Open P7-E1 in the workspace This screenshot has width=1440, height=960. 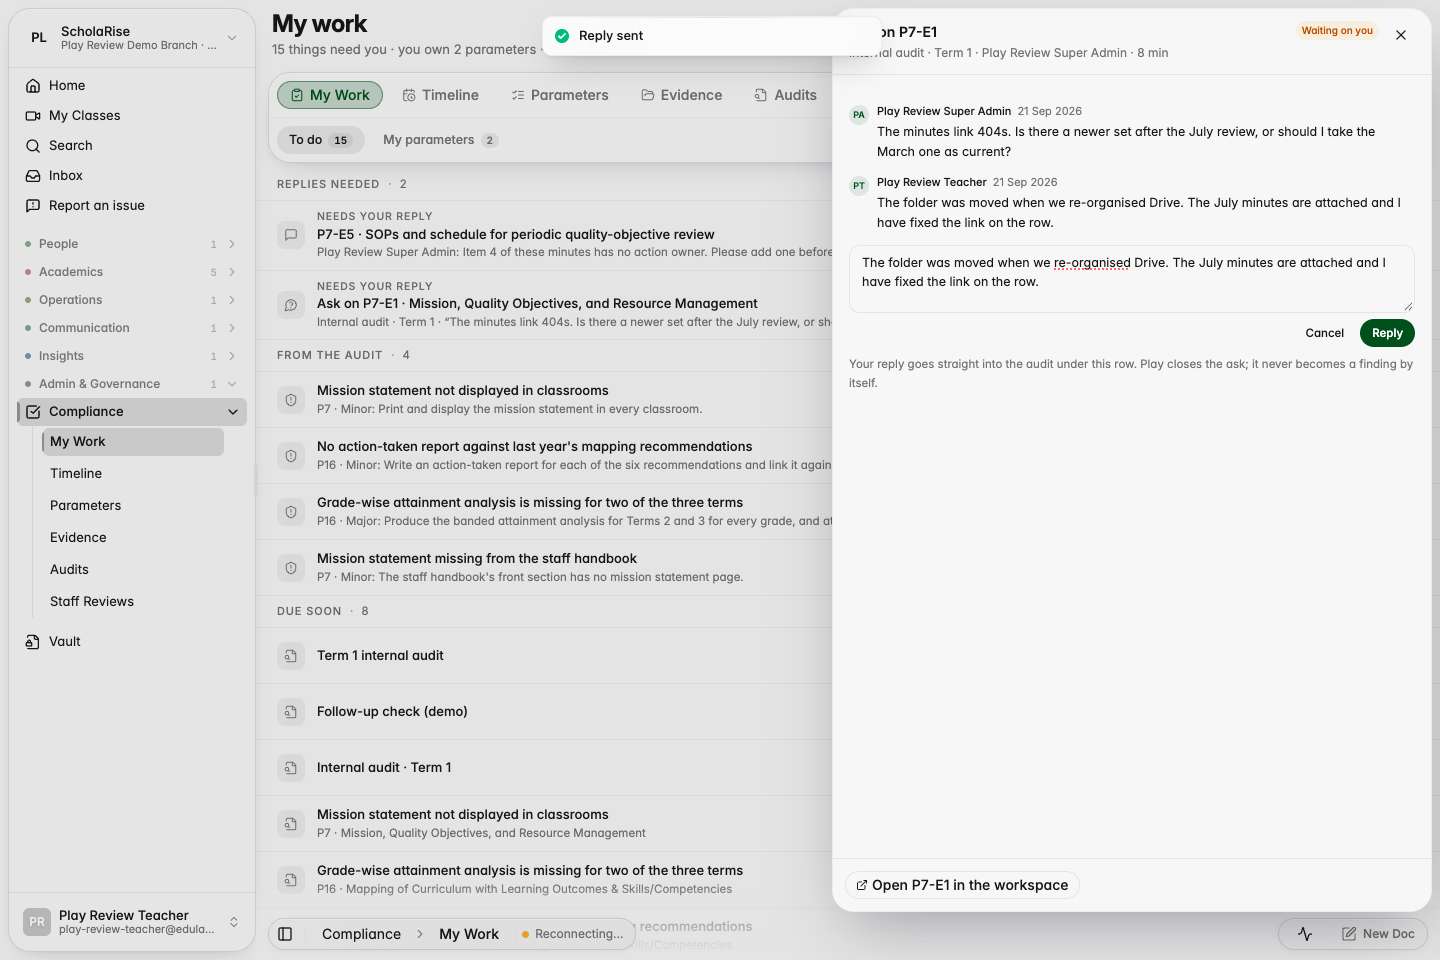pyautogui.click(x=963, y=885)
